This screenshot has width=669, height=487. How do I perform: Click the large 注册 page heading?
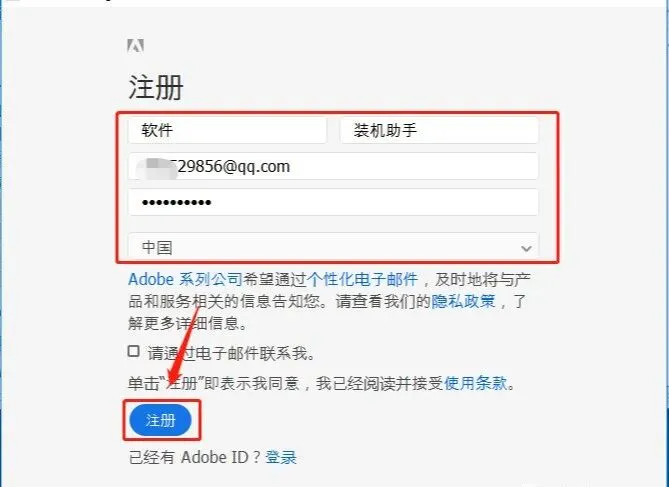[156, 87]
